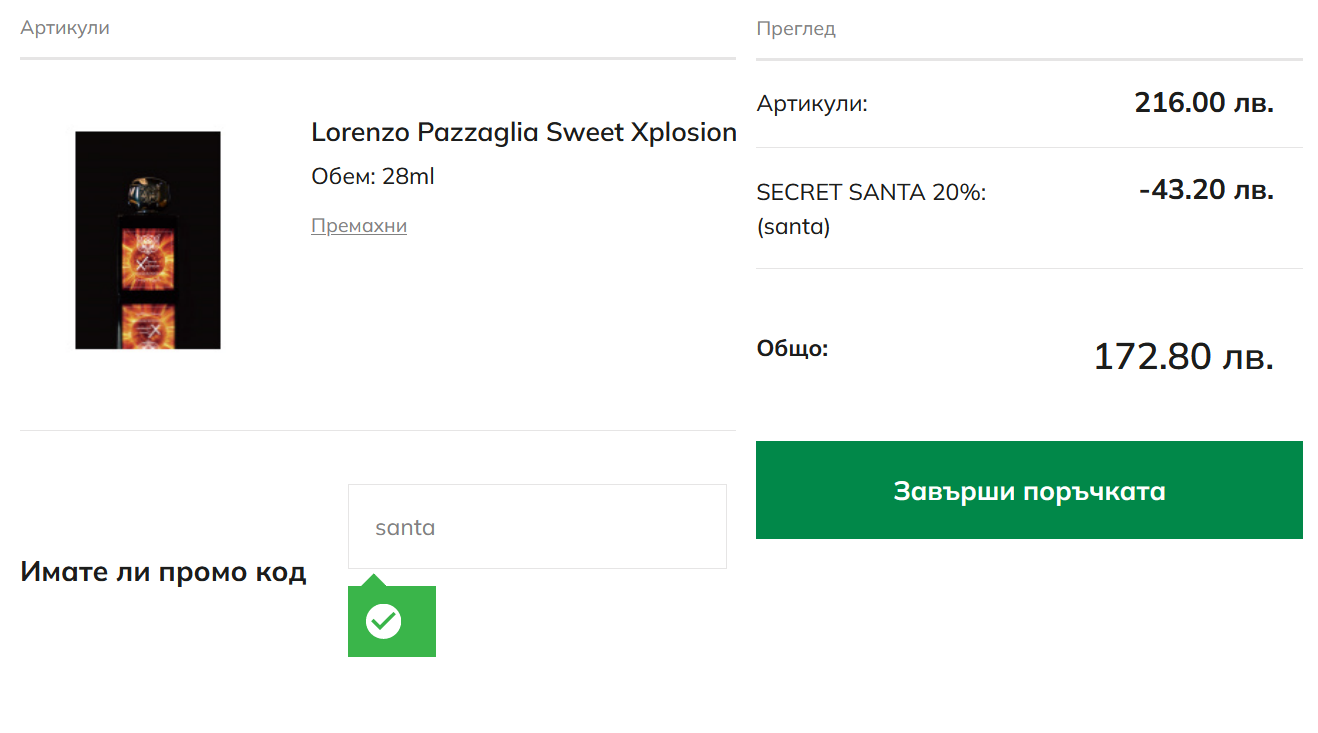Click the Lorenzo Pazzaglia perfume thumbnail
This screenshot has width=1318, height=733.
[148, 240]
